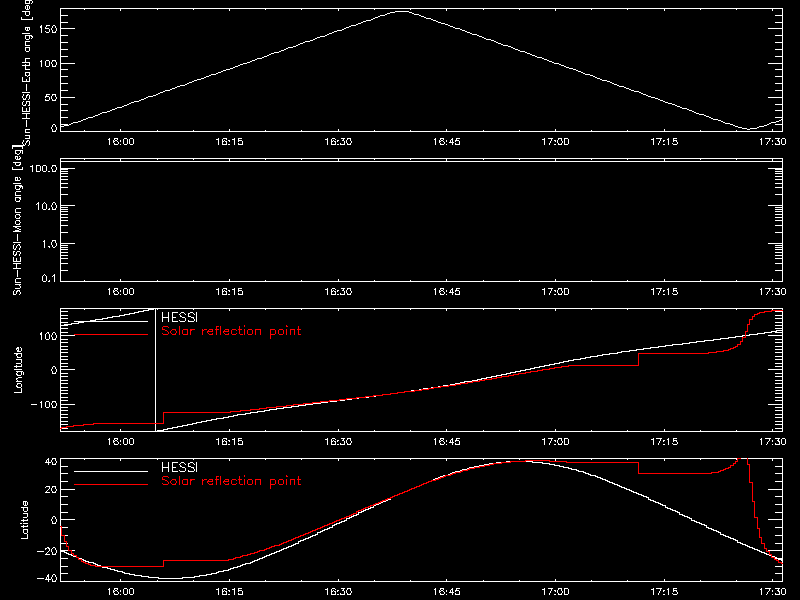Click vertical white wrap line in Longitude plot
This screenshot has width=800, height=600.
[x=155, y=370]
